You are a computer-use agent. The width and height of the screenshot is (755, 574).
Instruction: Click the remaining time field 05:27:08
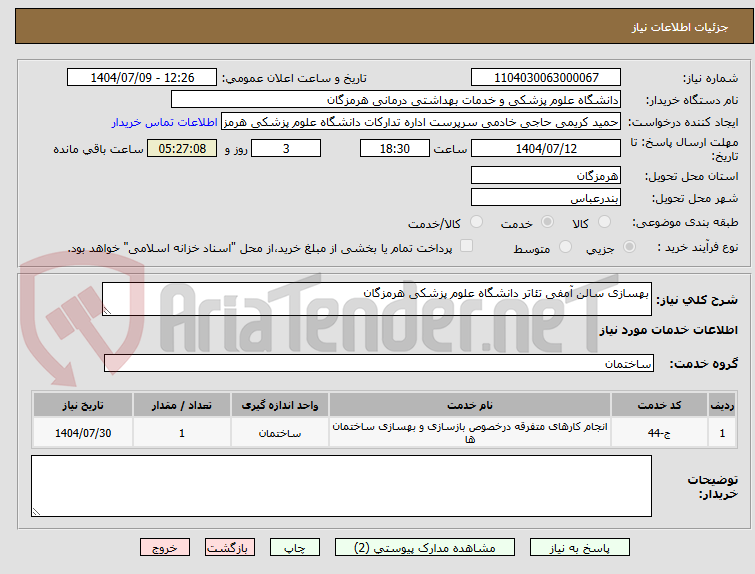click(182, 148)
